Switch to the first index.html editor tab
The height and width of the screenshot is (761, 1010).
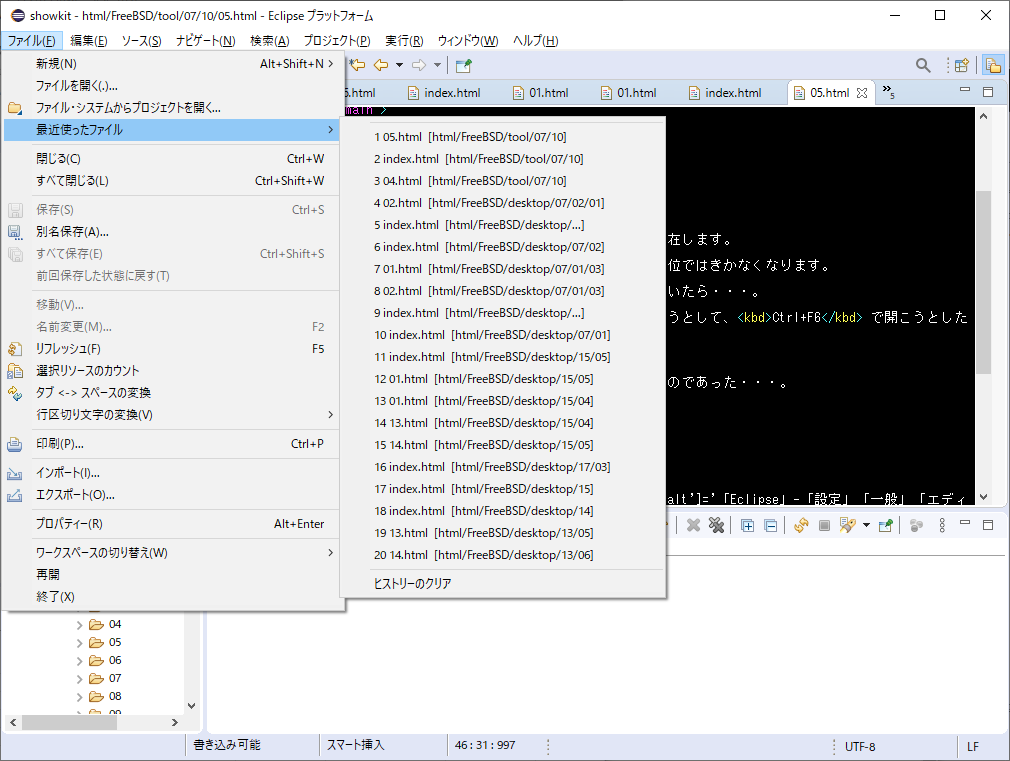click(444, 93)
